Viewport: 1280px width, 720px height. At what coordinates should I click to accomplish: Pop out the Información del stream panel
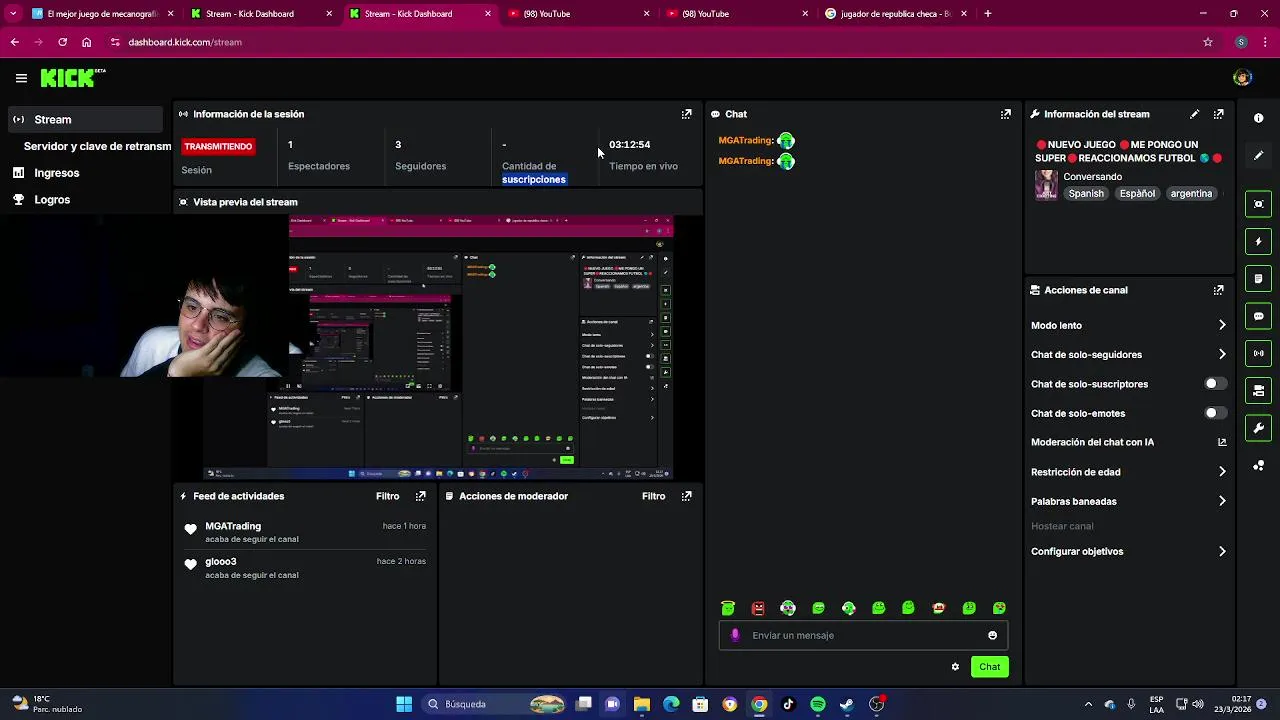(x=1218, y=114)
